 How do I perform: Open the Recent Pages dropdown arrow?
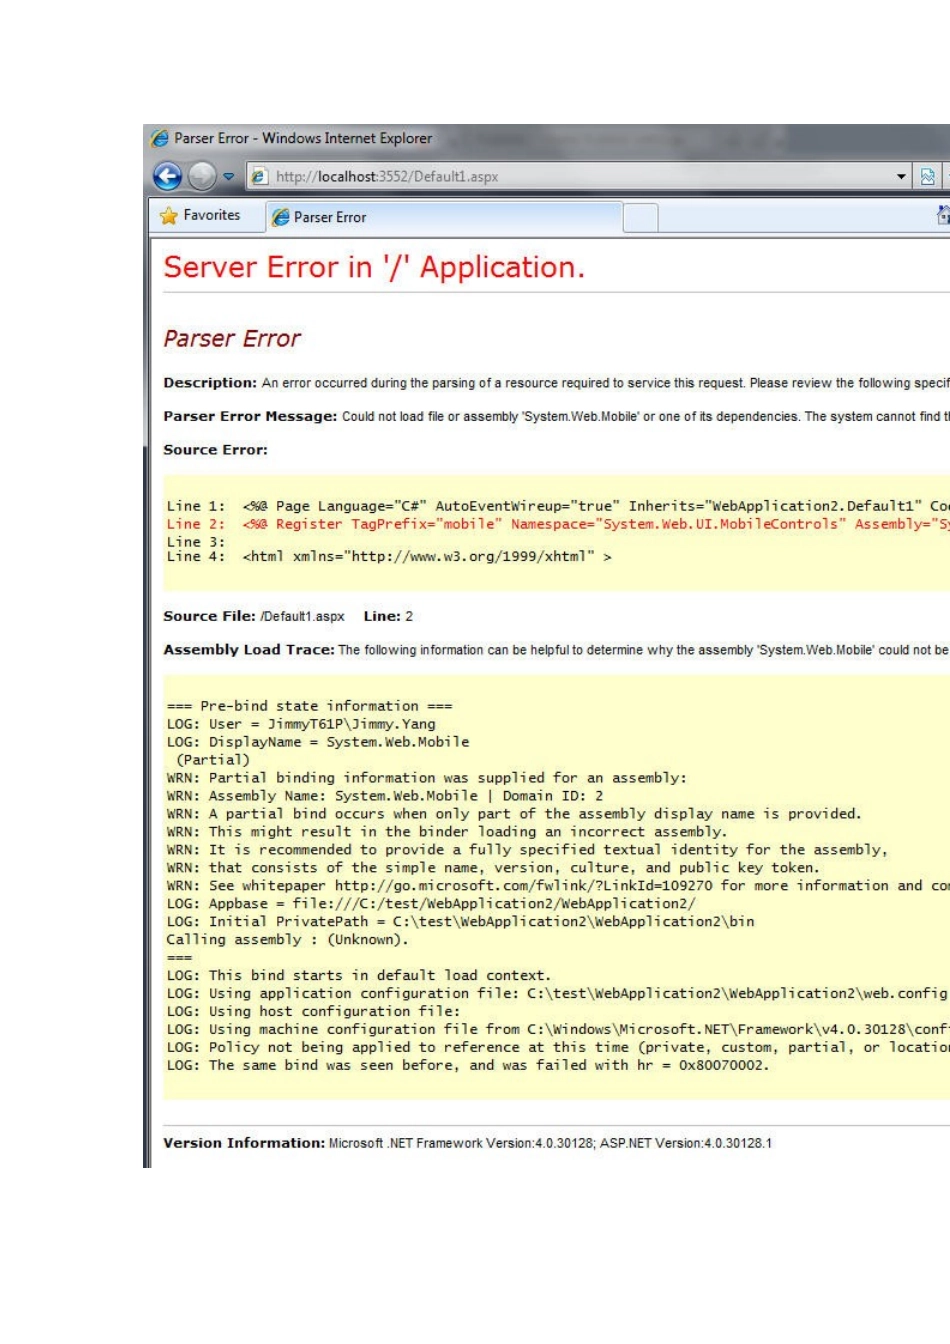click(x=228, y=177)
